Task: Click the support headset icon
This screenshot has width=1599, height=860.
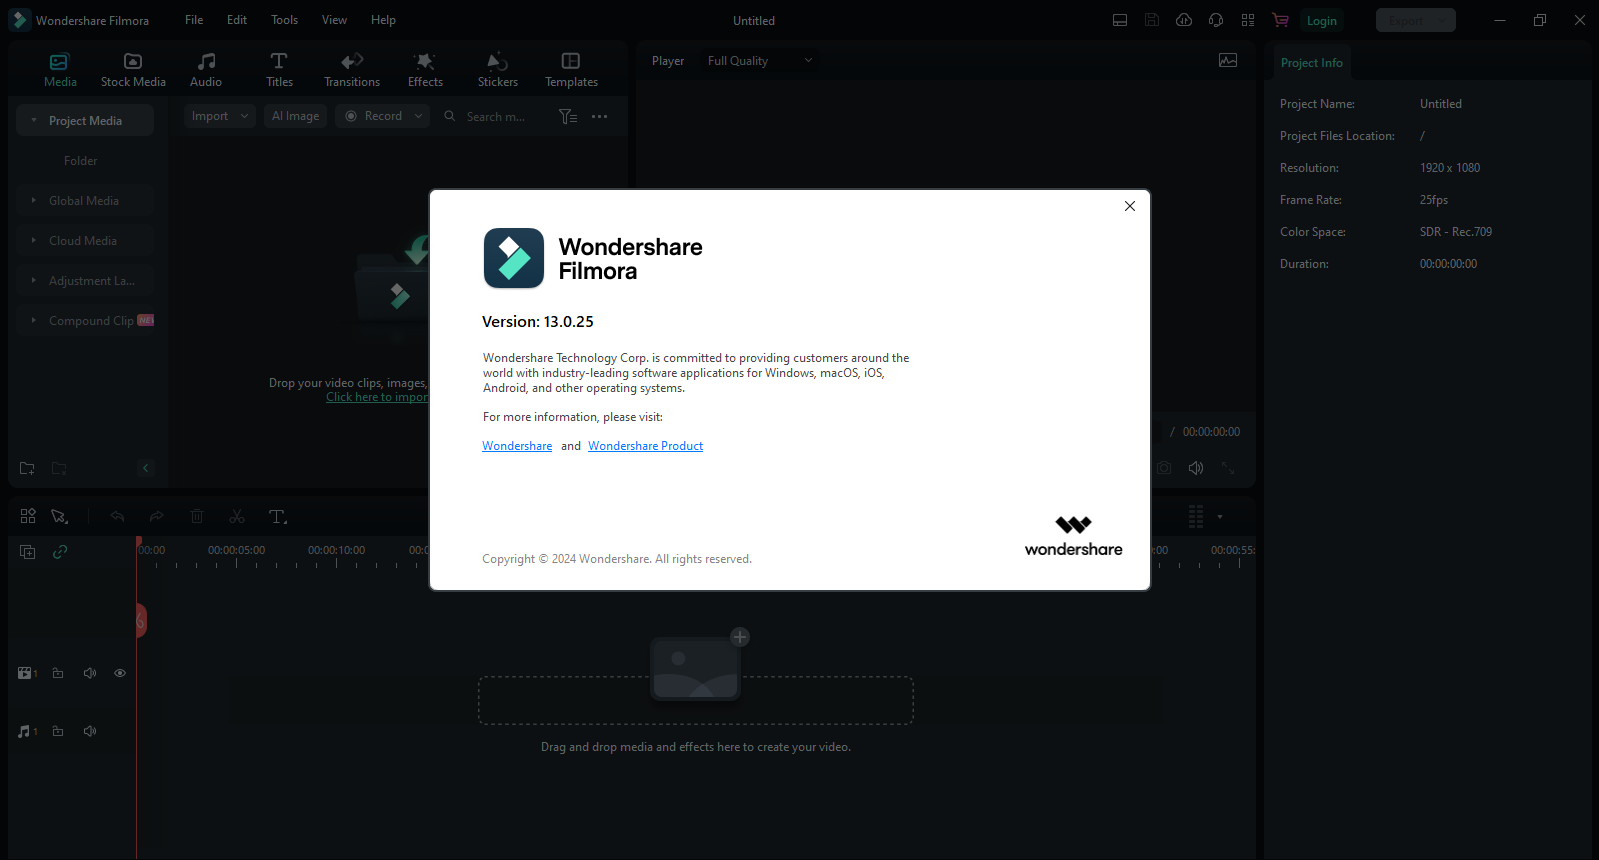Action: [1216, 20]
